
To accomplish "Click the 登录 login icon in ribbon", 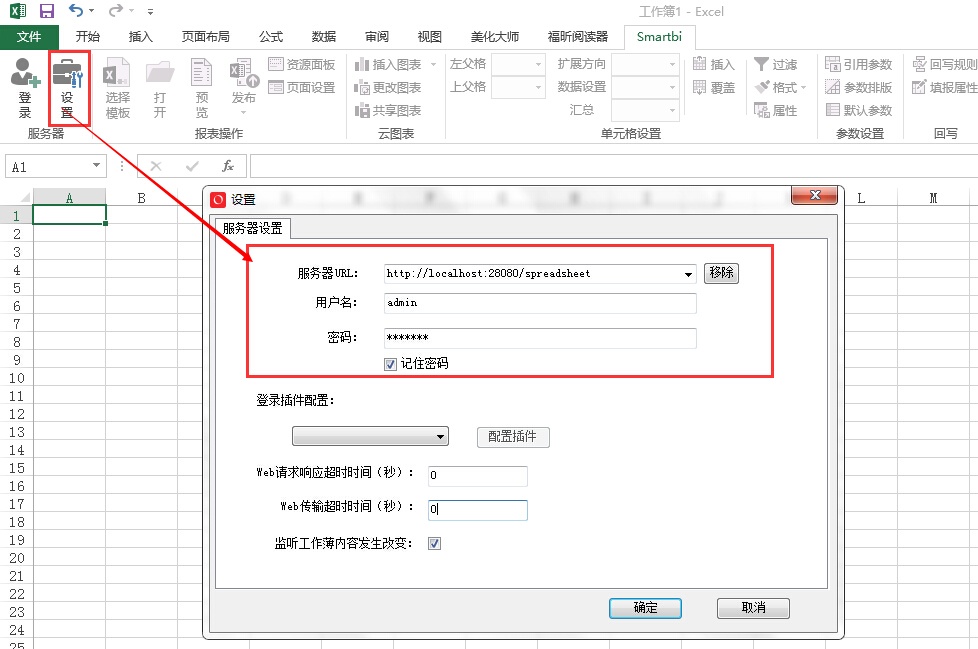I will [25, 87].
